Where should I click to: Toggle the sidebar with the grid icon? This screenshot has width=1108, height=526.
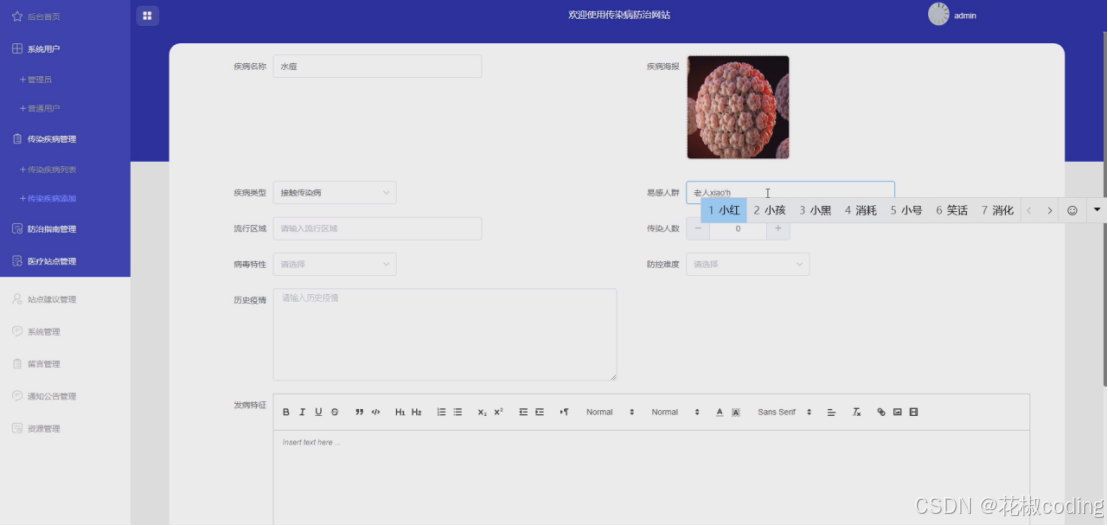tap(147, 16)
